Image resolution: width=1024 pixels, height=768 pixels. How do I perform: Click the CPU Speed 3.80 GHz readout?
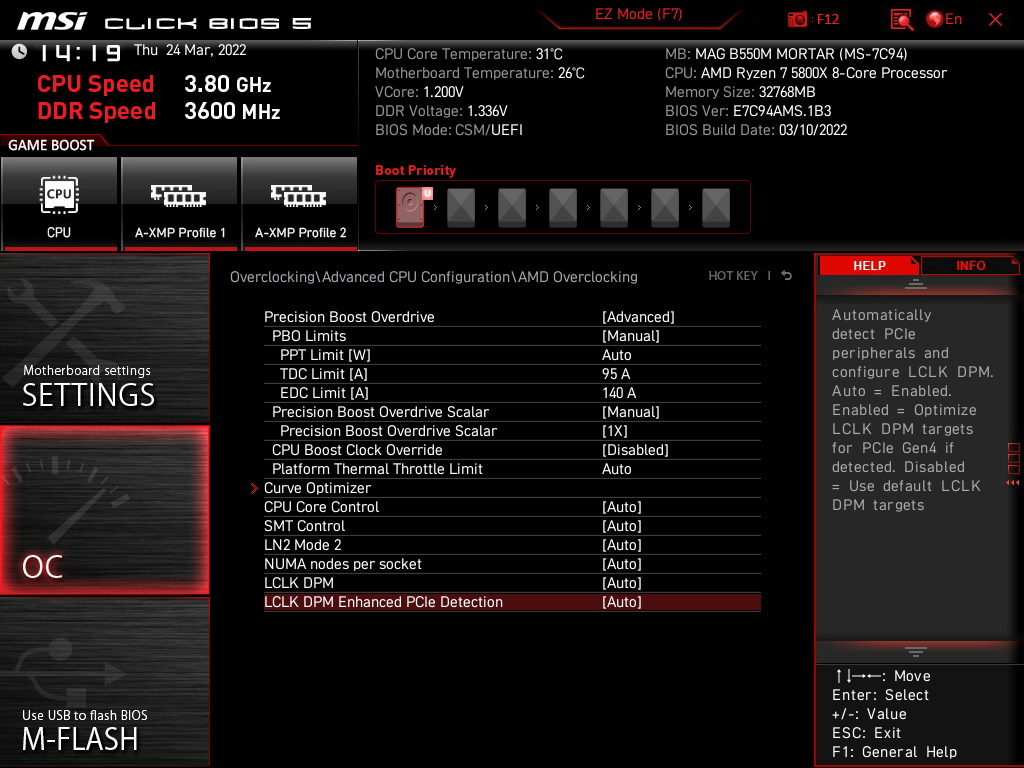click(x=154, y=84)
